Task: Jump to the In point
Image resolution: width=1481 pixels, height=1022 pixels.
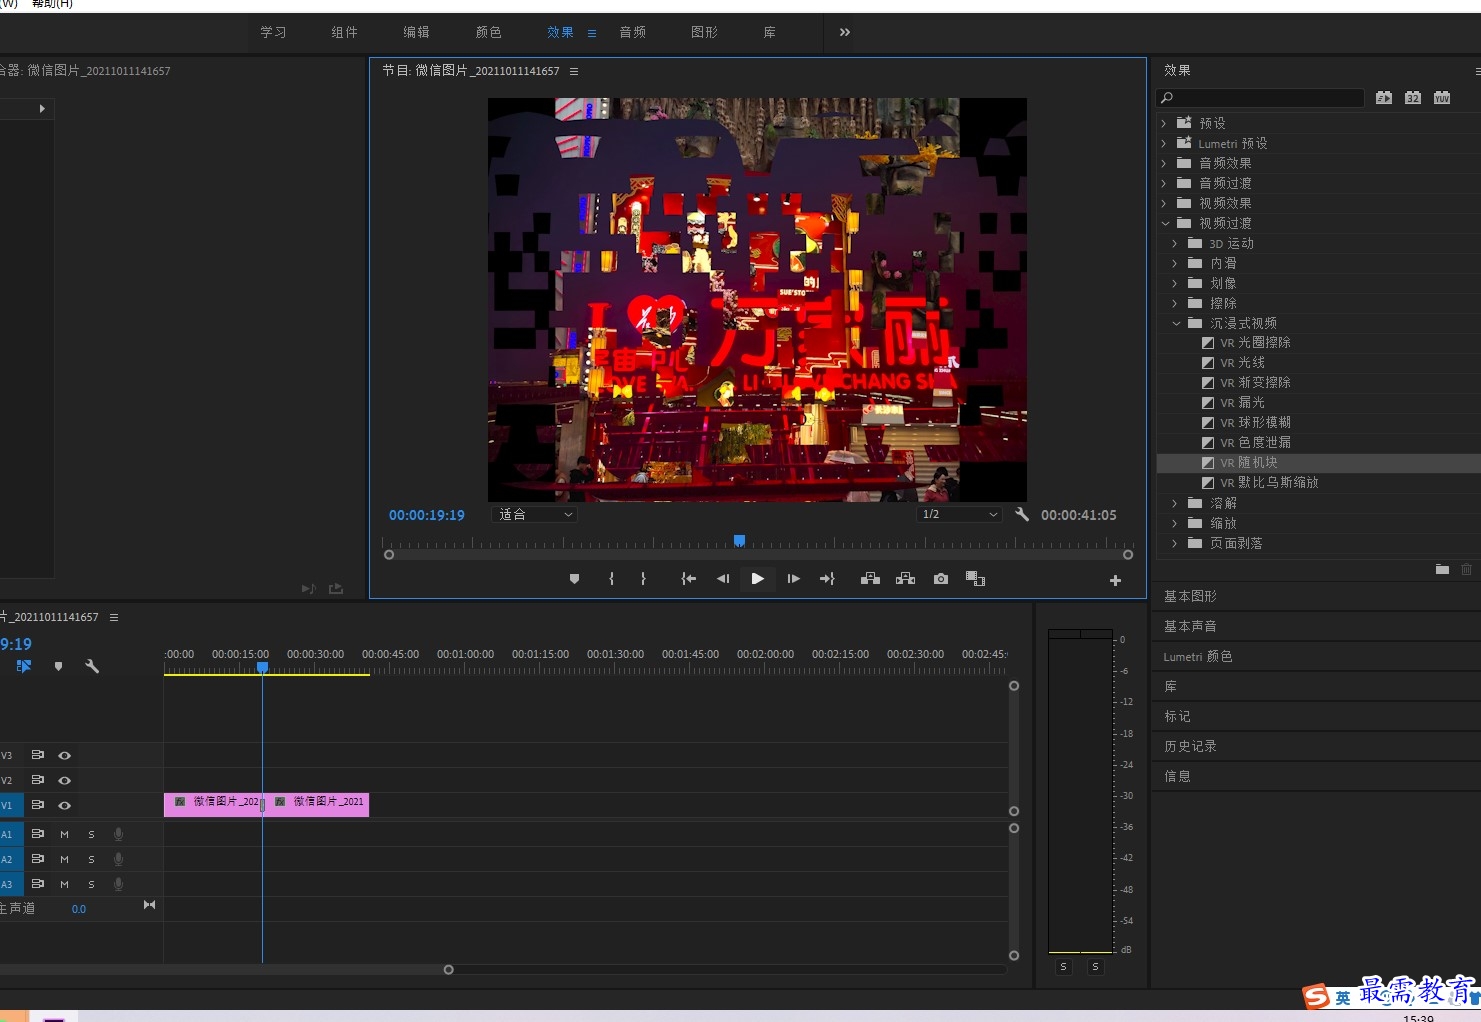Action: [x=688, y=579]
